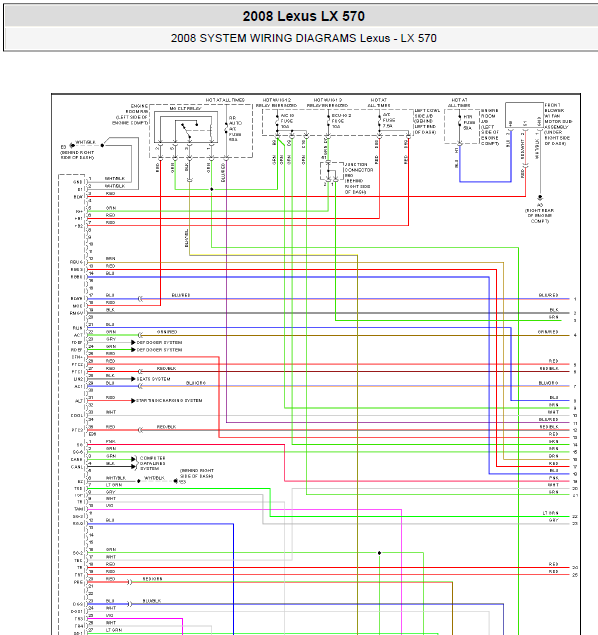Click the RR AUTO A/C fuse label

tap(235, 128)
